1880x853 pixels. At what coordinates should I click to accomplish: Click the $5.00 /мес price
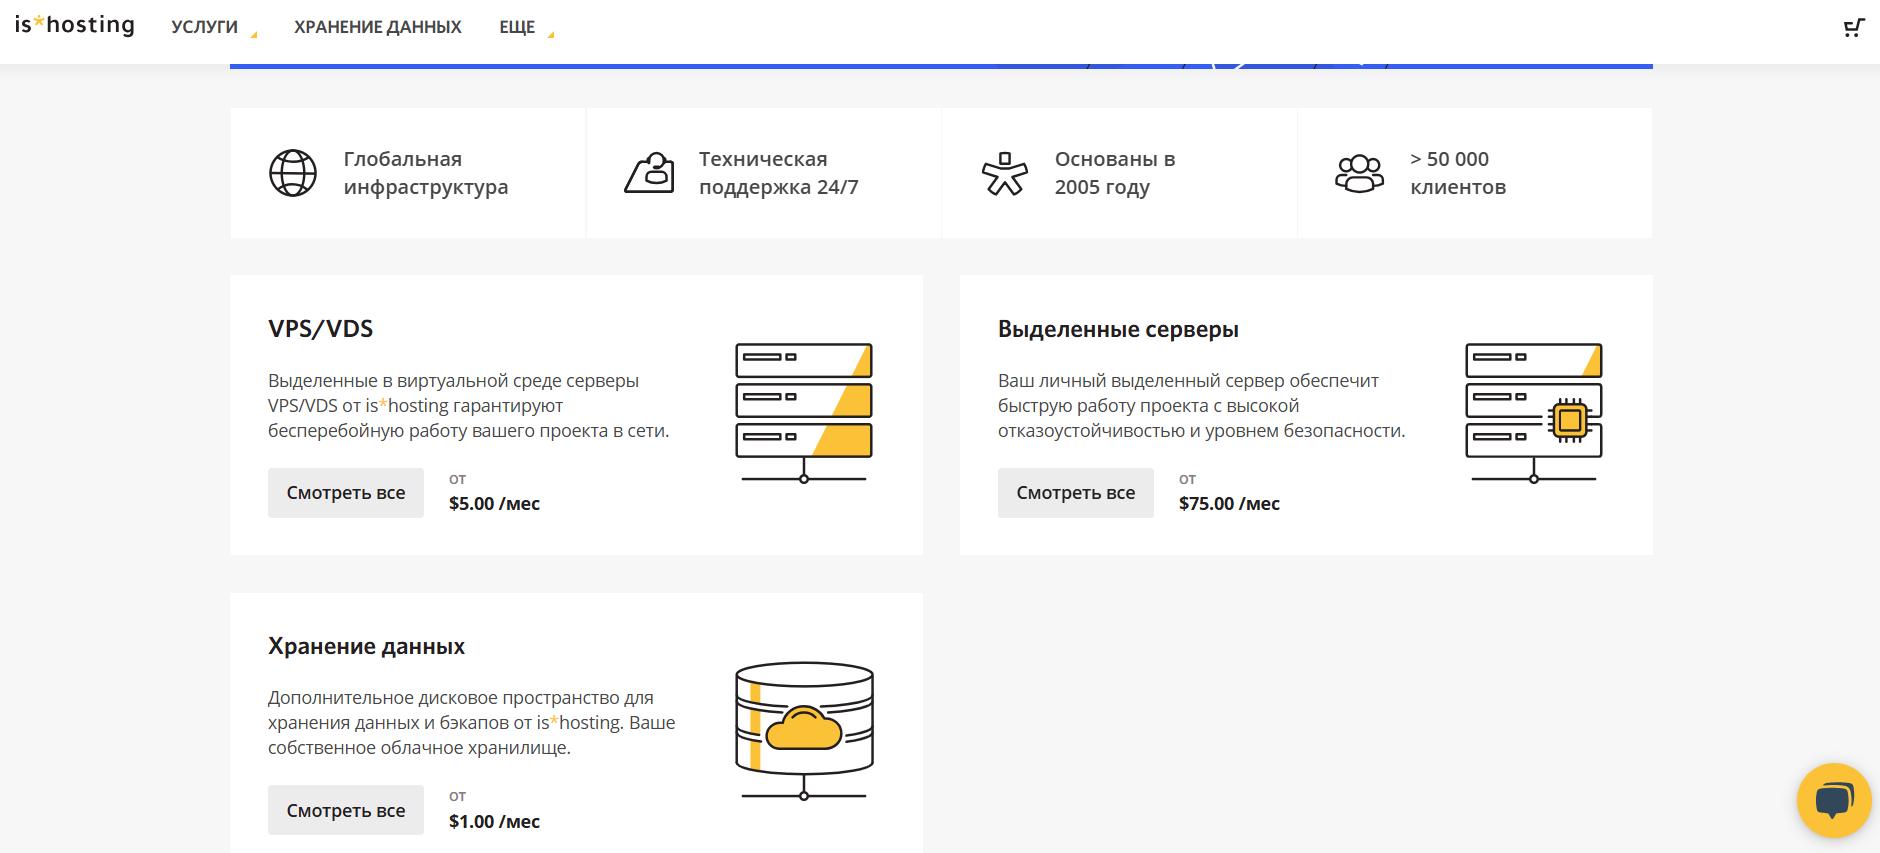click(494, 504)
